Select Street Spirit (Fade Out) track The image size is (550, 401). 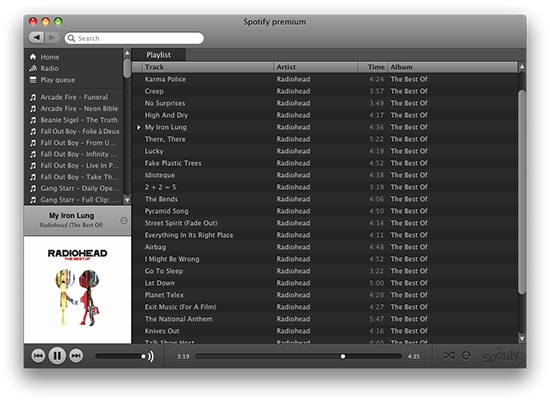(325, 223)
